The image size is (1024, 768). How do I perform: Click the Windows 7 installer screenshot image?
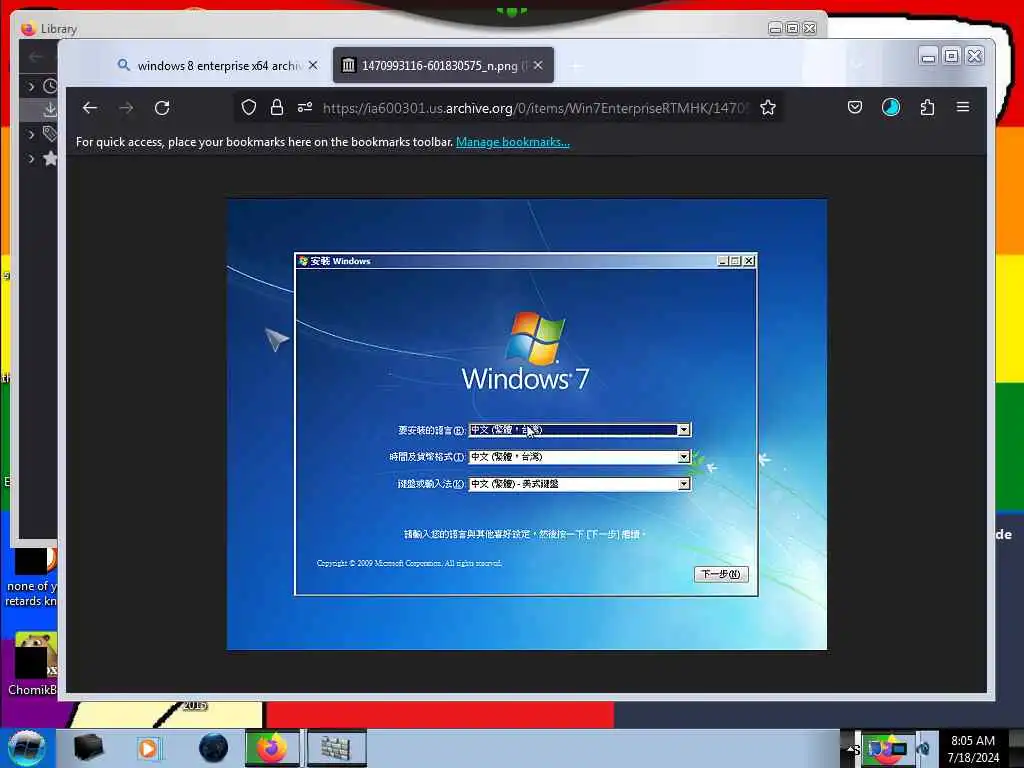526,424
